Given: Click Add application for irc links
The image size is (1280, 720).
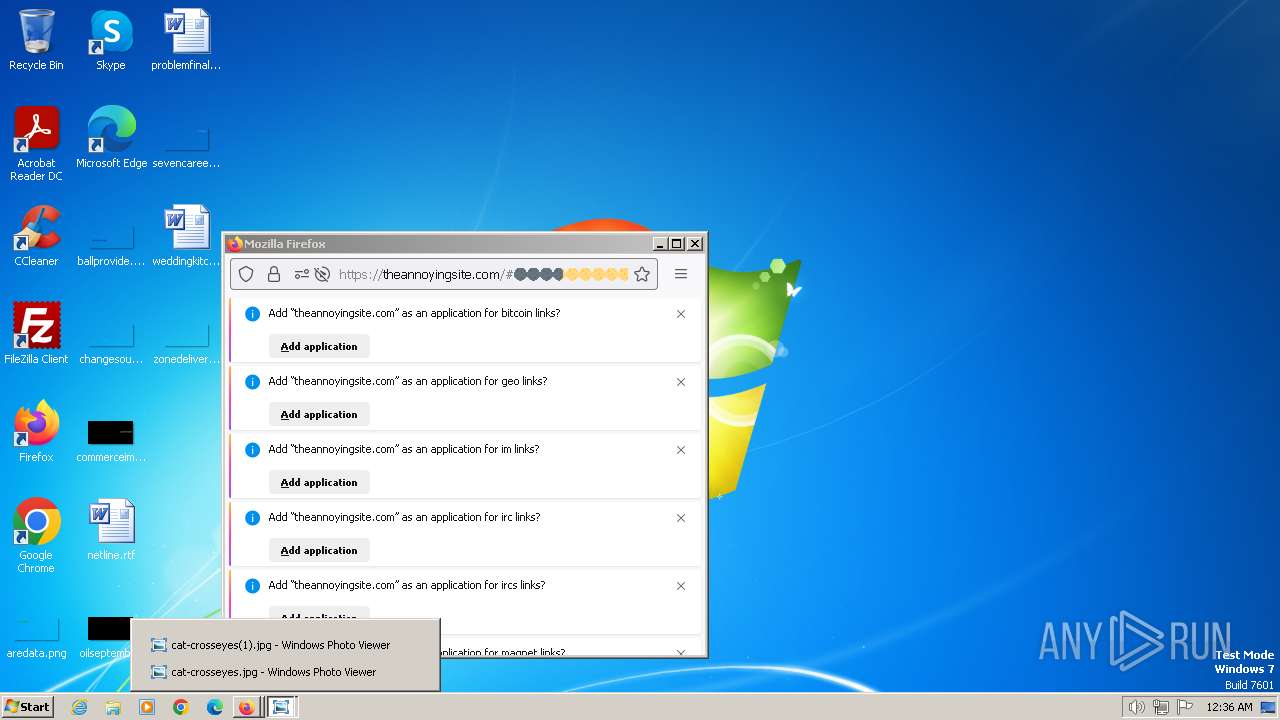Looking at the screenshot, I should tap(319, 550).
